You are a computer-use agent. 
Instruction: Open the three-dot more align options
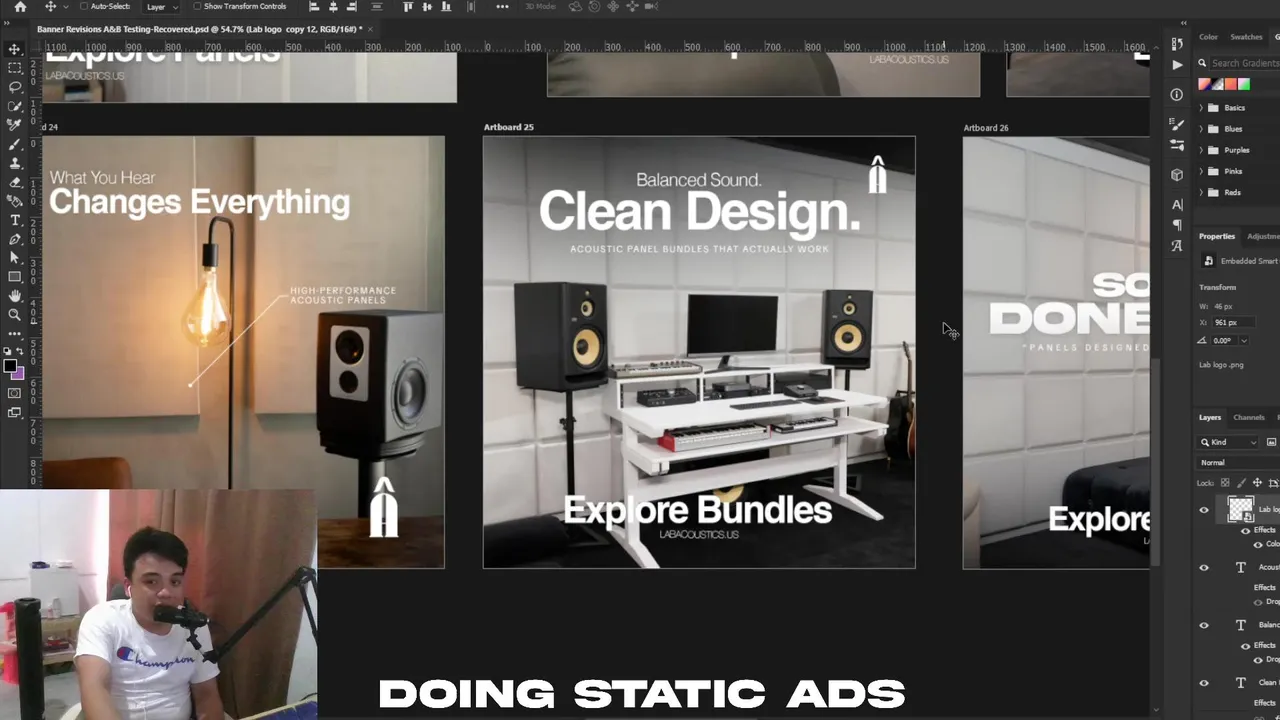click(x=502, y=7)
